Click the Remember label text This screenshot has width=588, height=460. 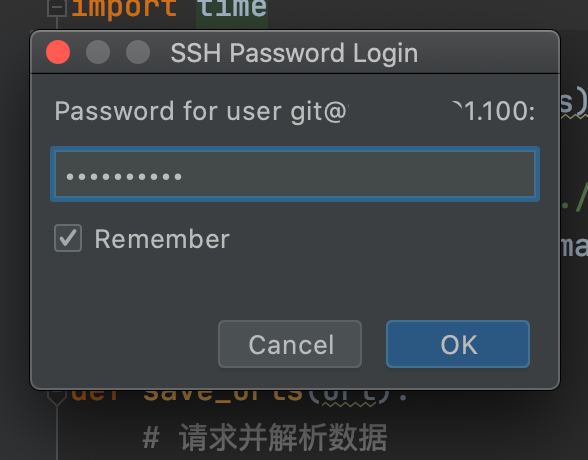(162, 239)
